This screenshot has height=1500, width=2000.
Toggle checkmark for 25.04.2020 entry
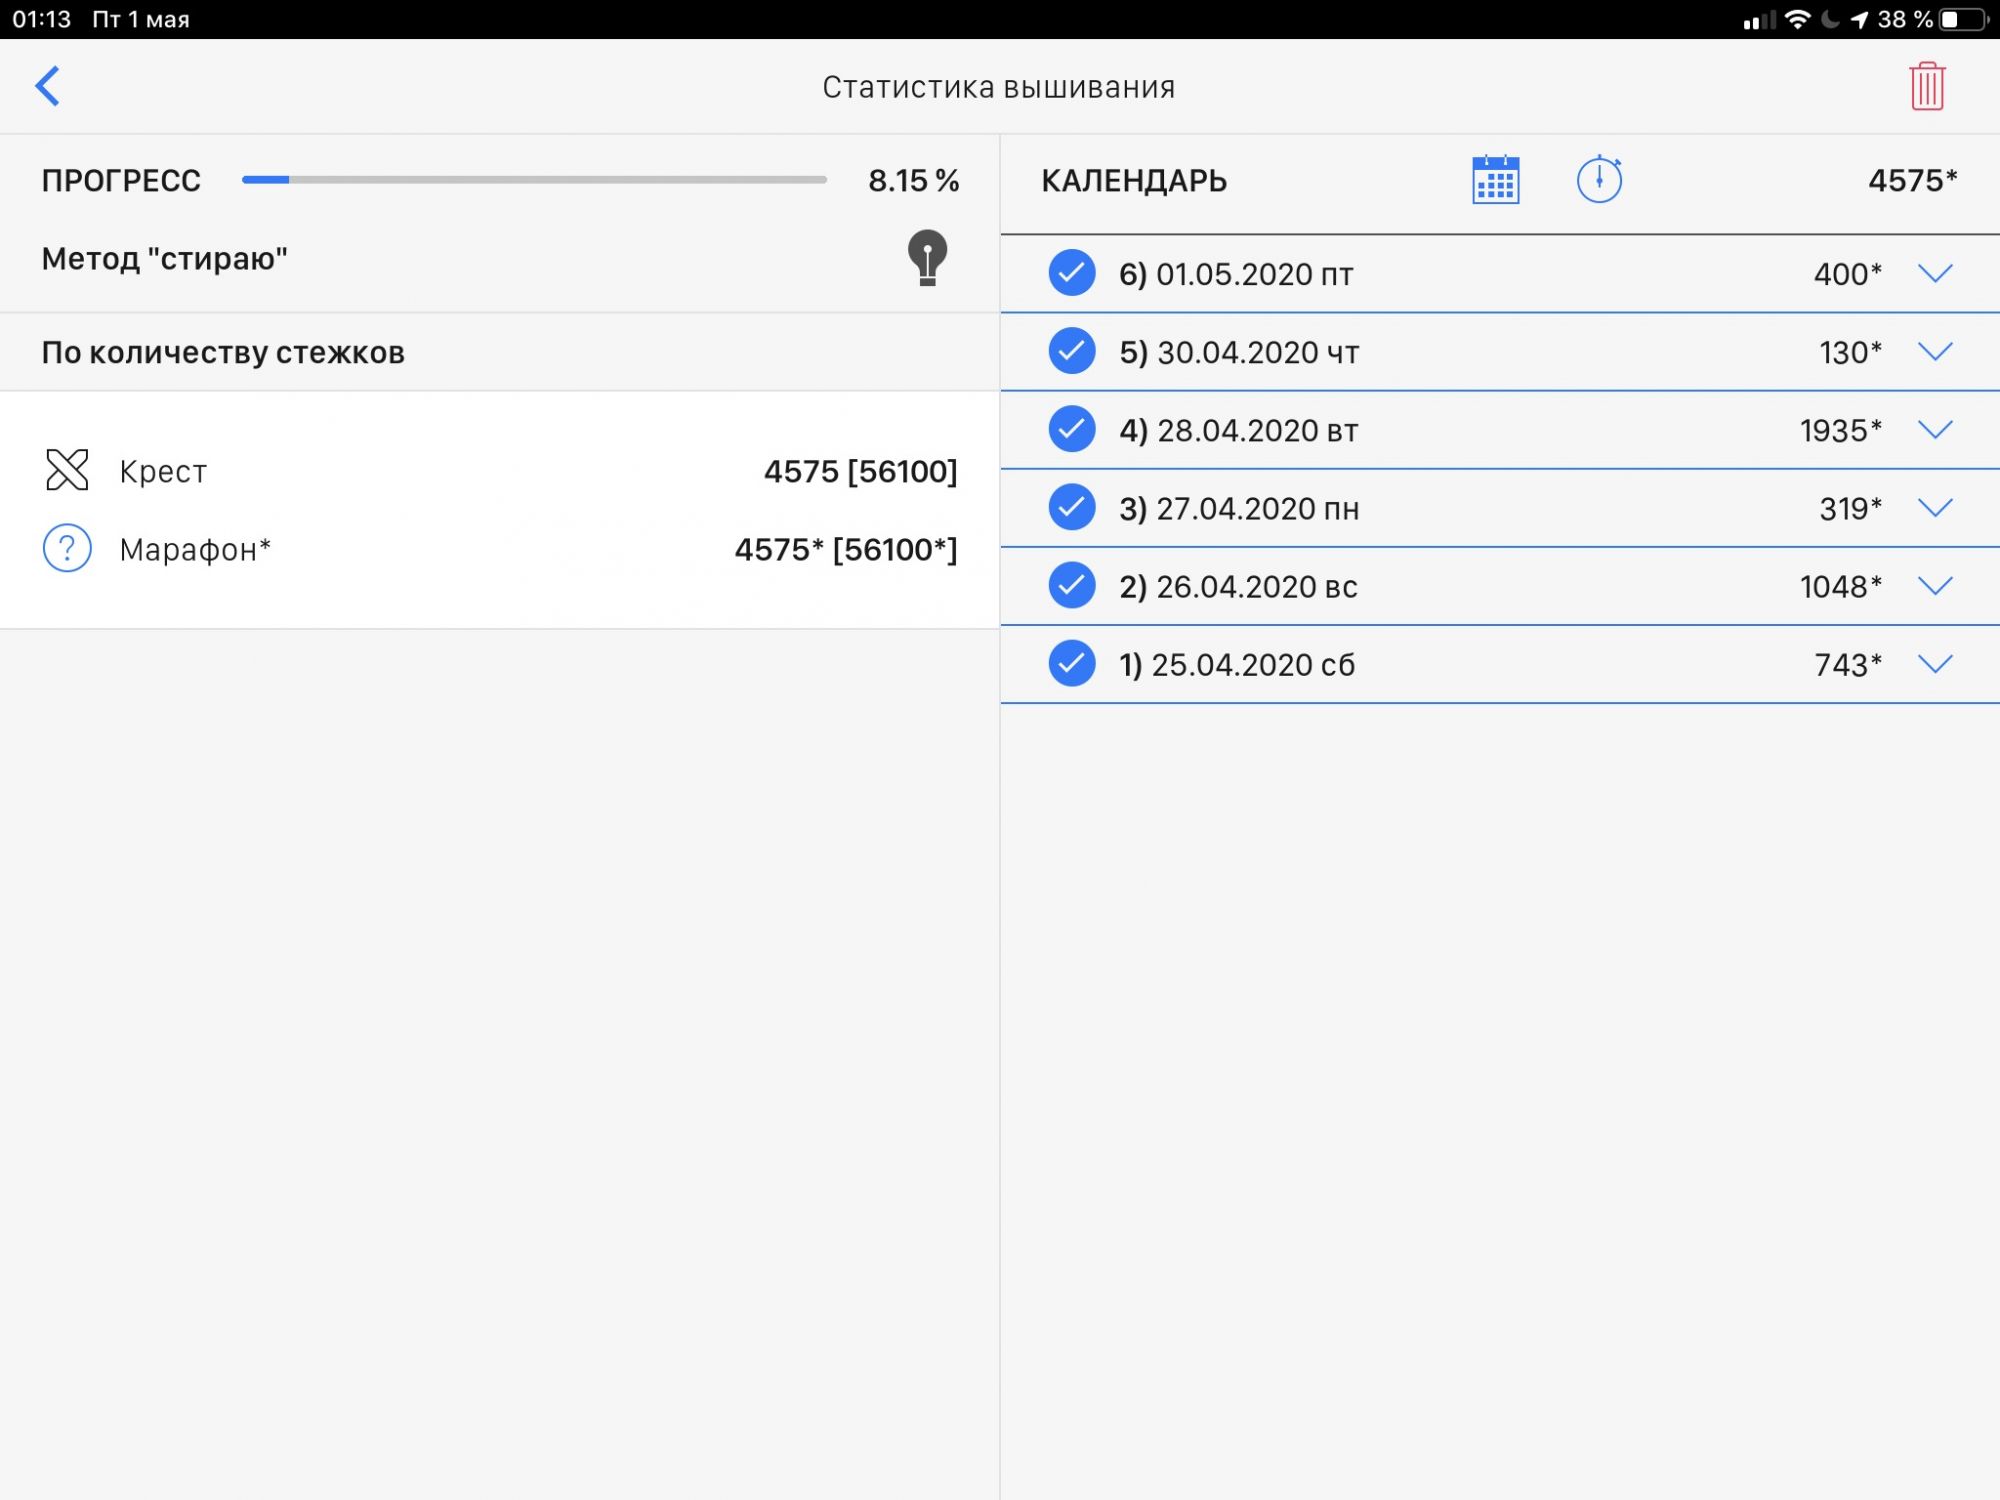click(x=1071, y=663)
